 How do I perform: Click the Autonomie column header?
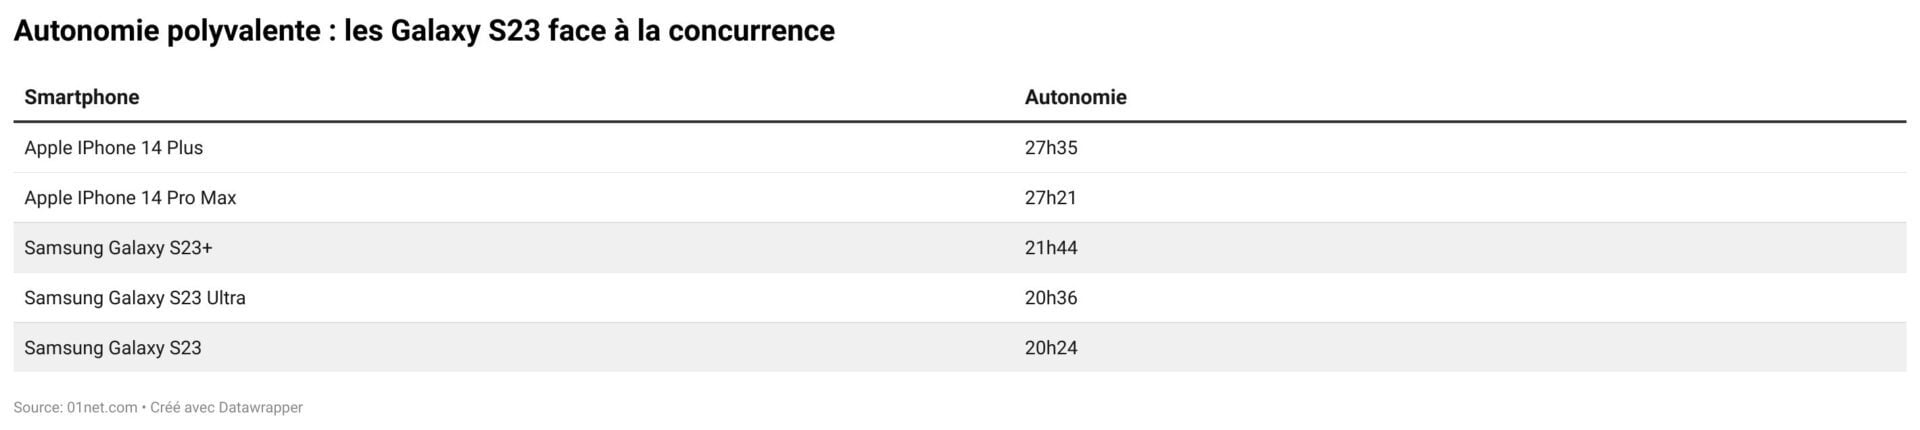click(x=1075, y=97)
